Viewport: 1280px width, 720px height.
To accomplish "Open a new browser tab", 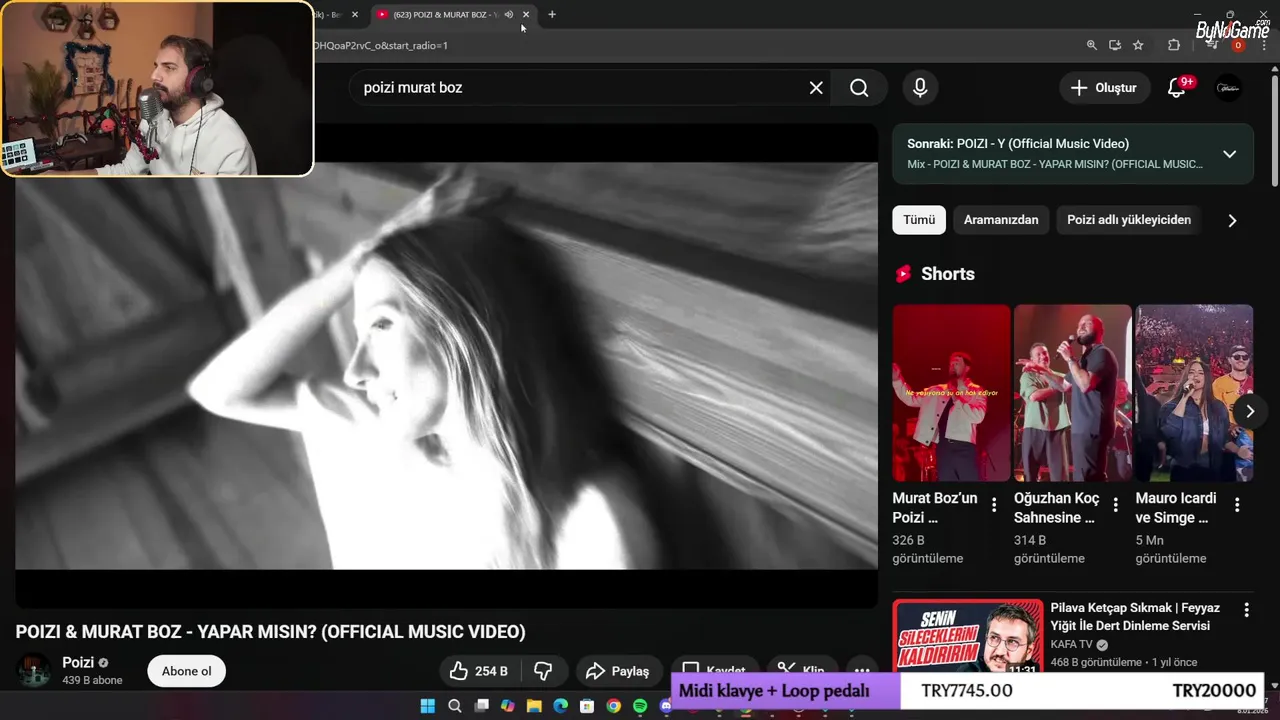I will 552,15.
